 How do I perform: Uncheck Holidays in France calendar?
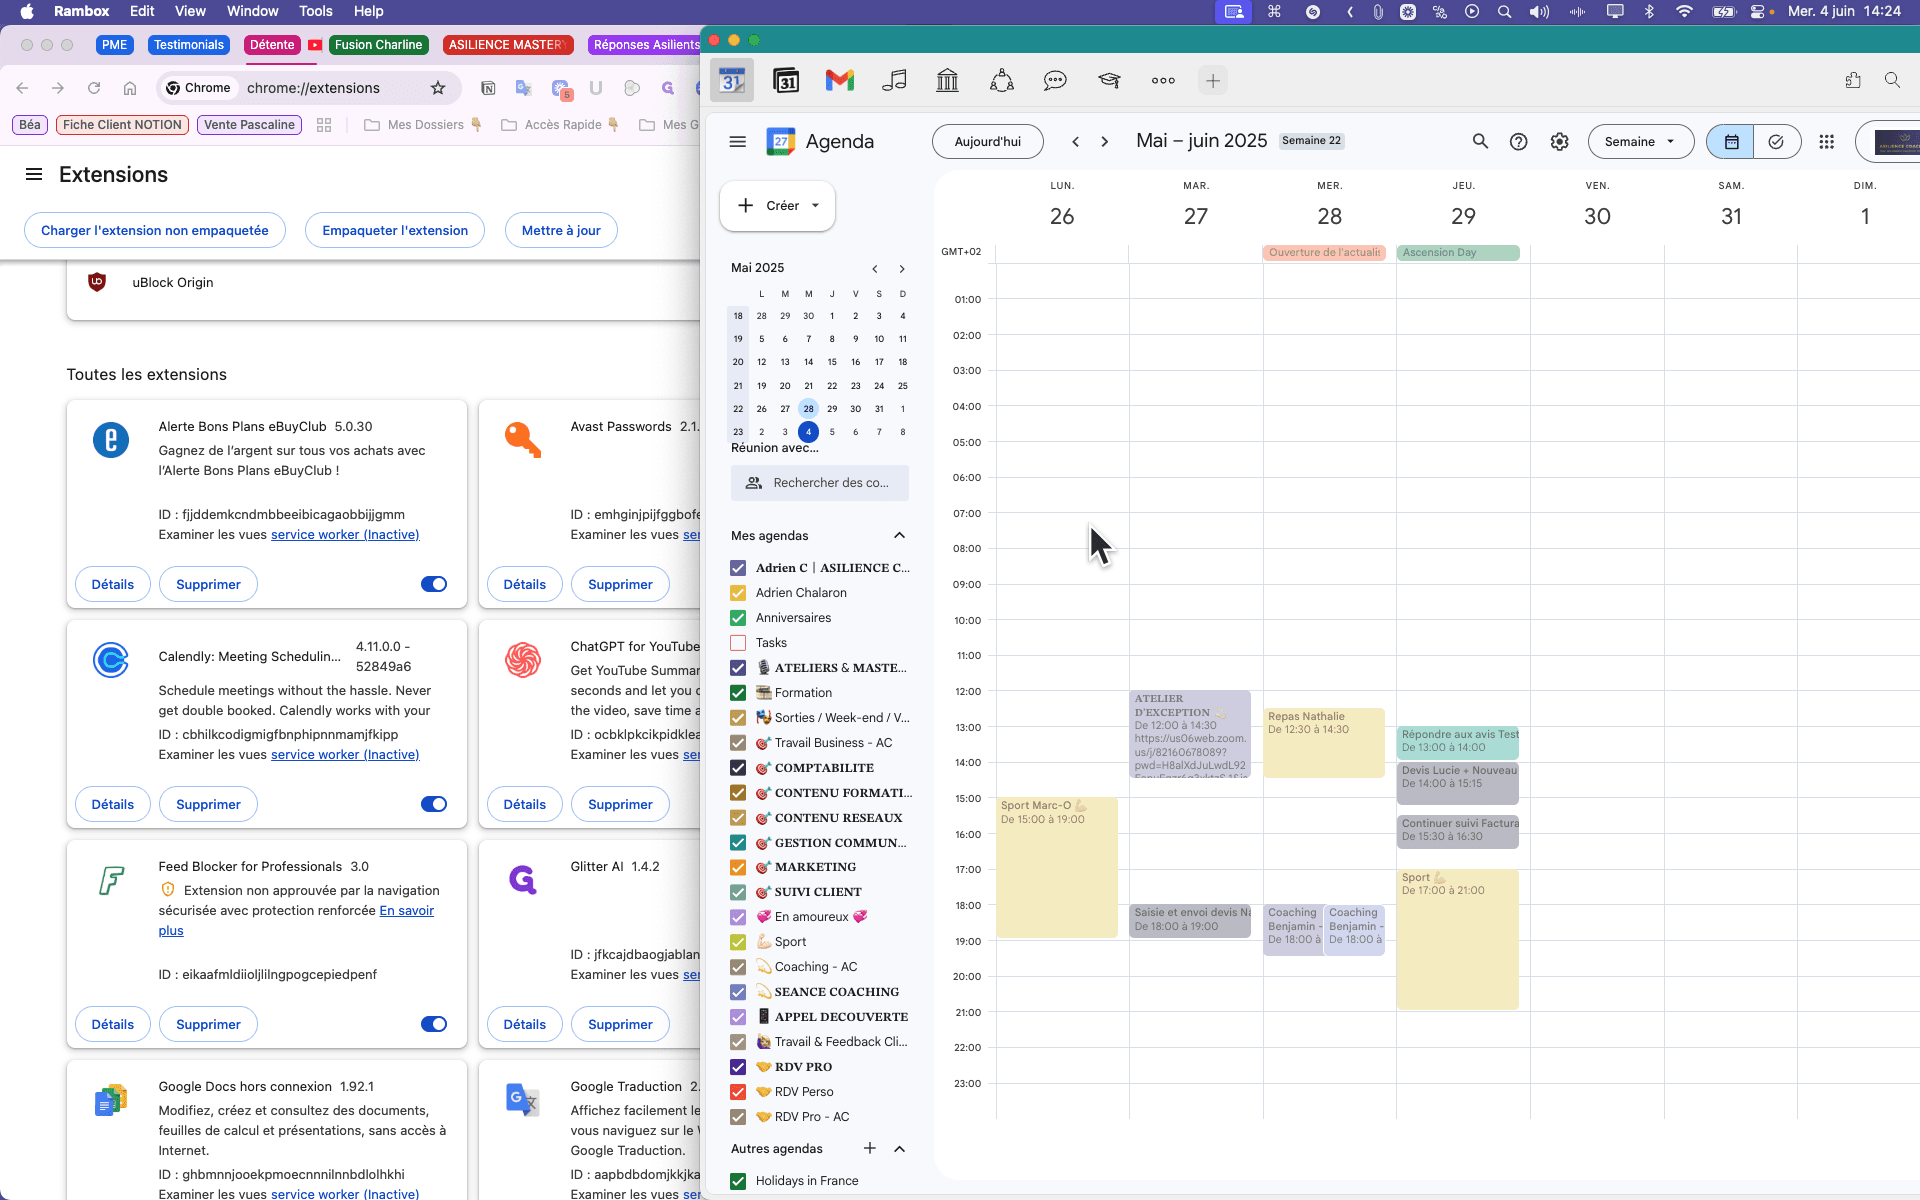click(738, 1181)
